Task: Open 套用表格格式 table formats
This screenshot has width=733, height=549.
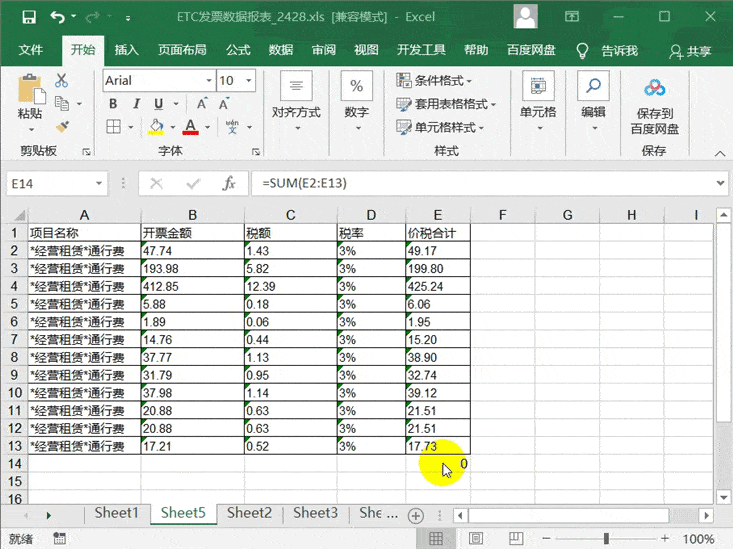Action: point(446,104)
